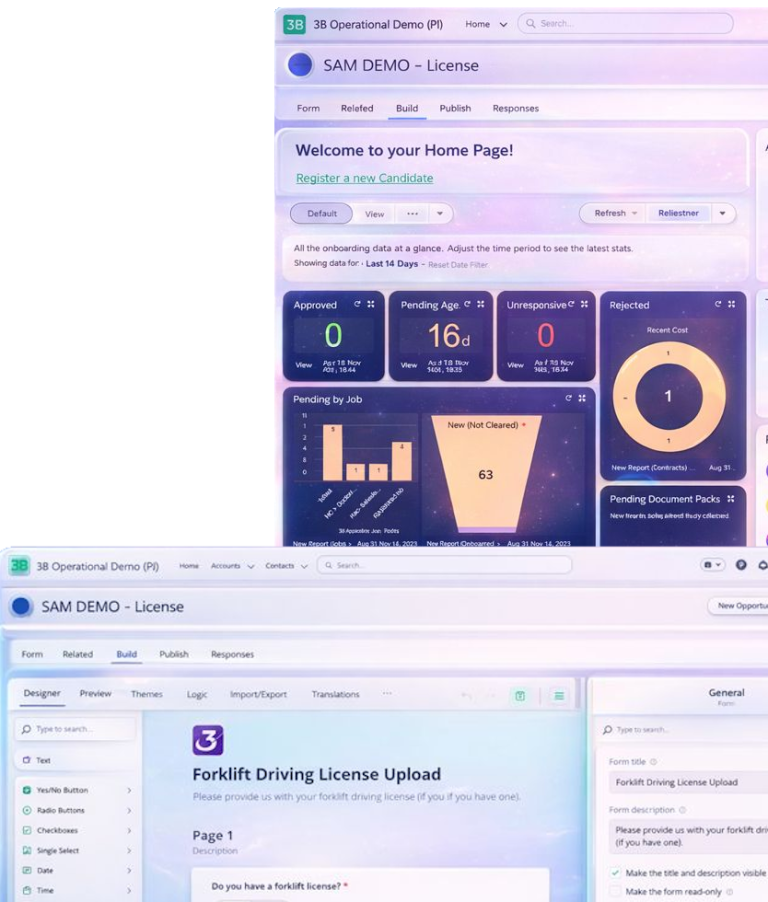Switch to the Publish tab in the top window
This screenshot has width=768, height=902.
[x=455, y=108]
